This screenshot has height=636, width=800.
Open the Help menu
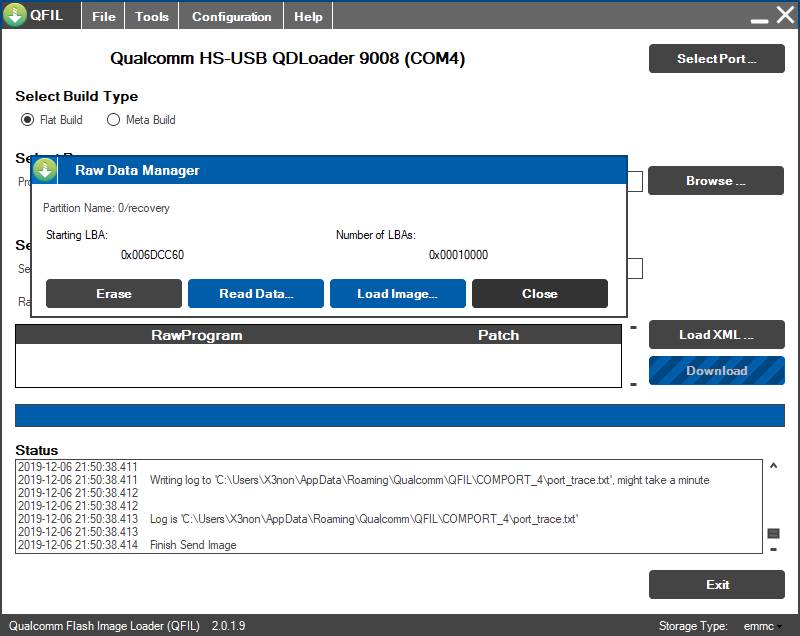pos(308,16)
